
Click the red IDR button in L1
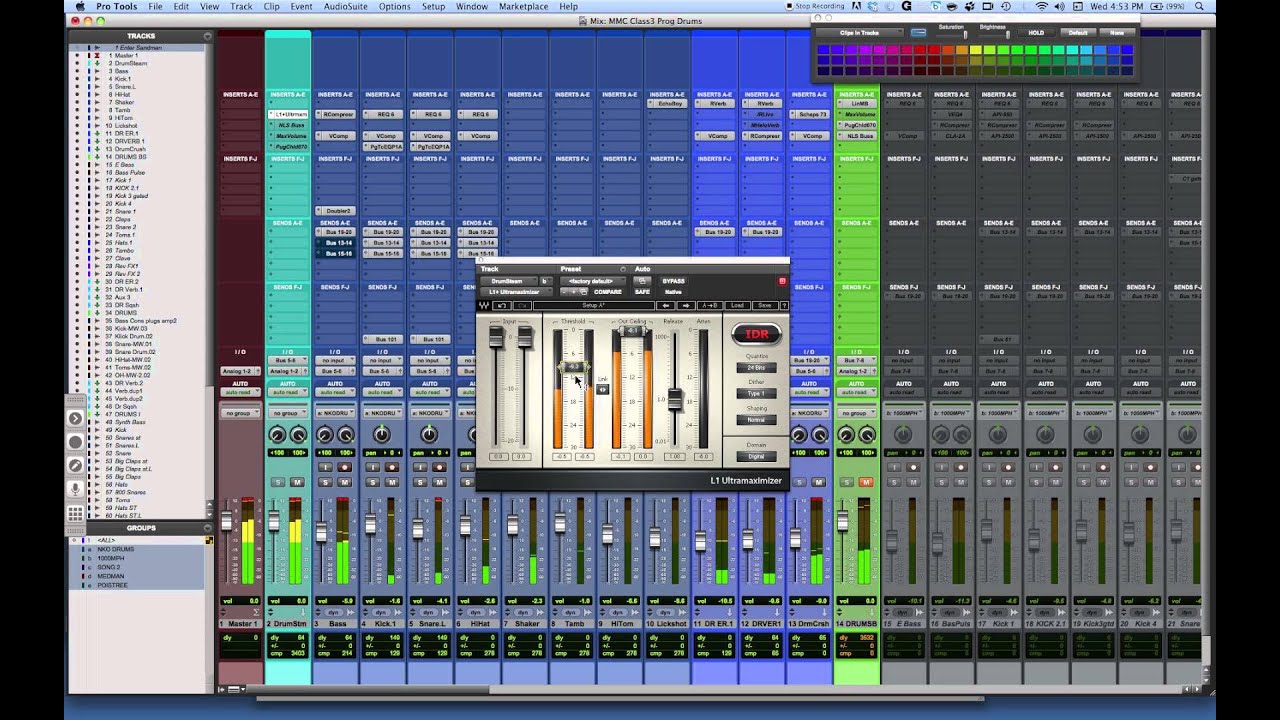point(756,334)
